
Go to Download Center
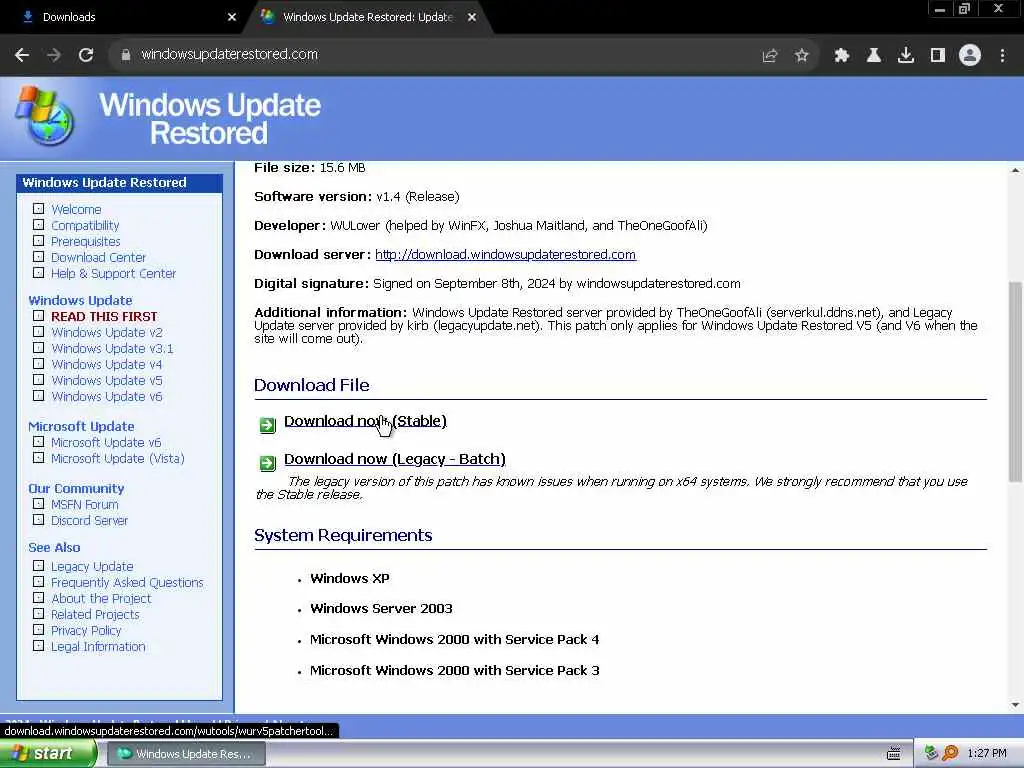pyautogui.click(x=99, y=257)
